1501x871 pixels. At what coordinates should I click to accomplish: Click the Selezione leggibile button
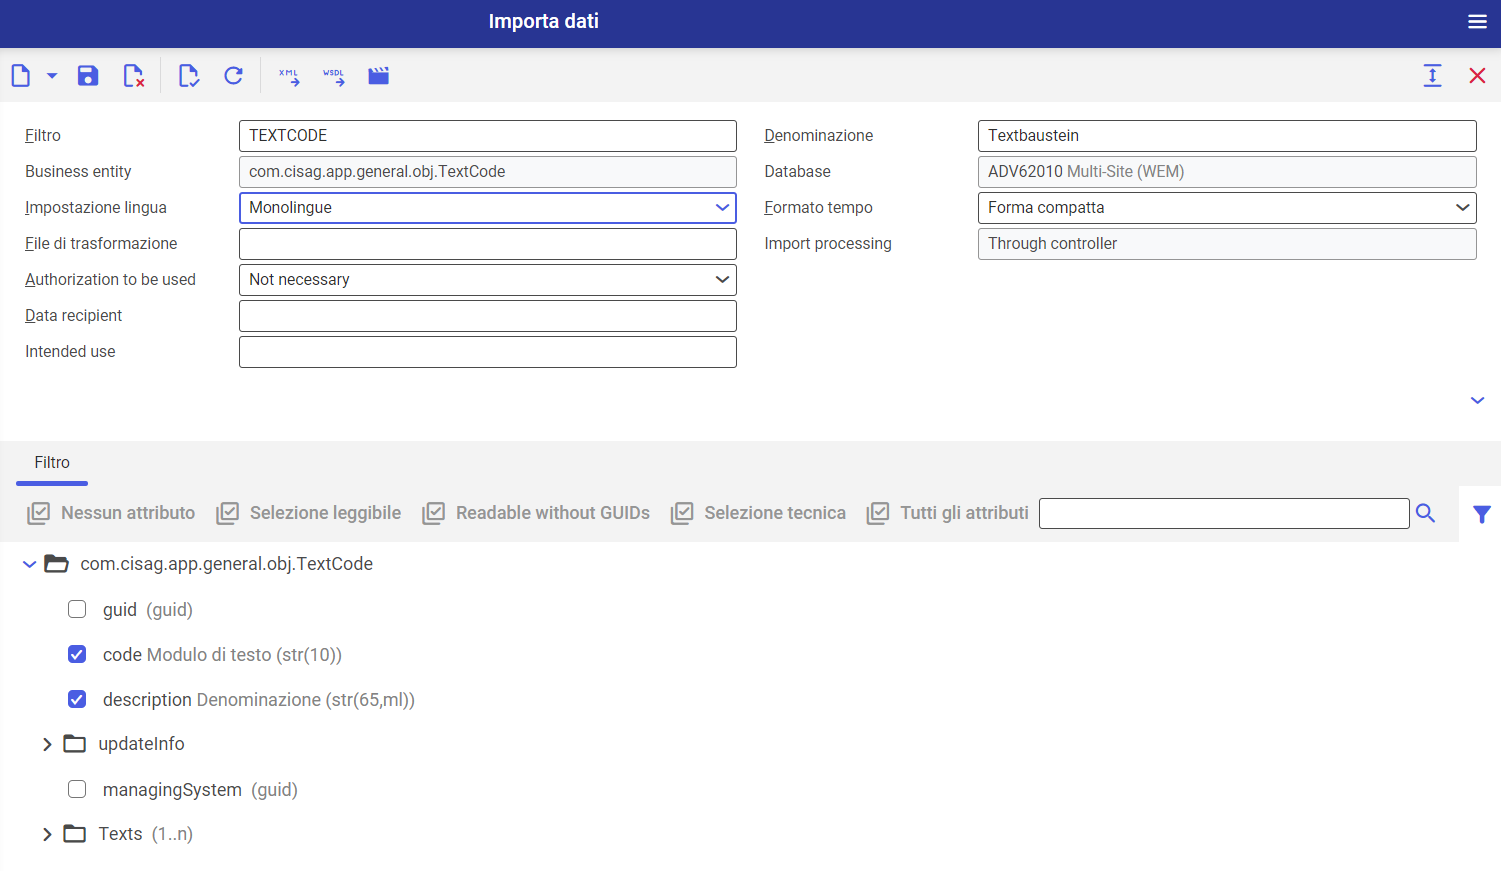click(x=309, y=513)
